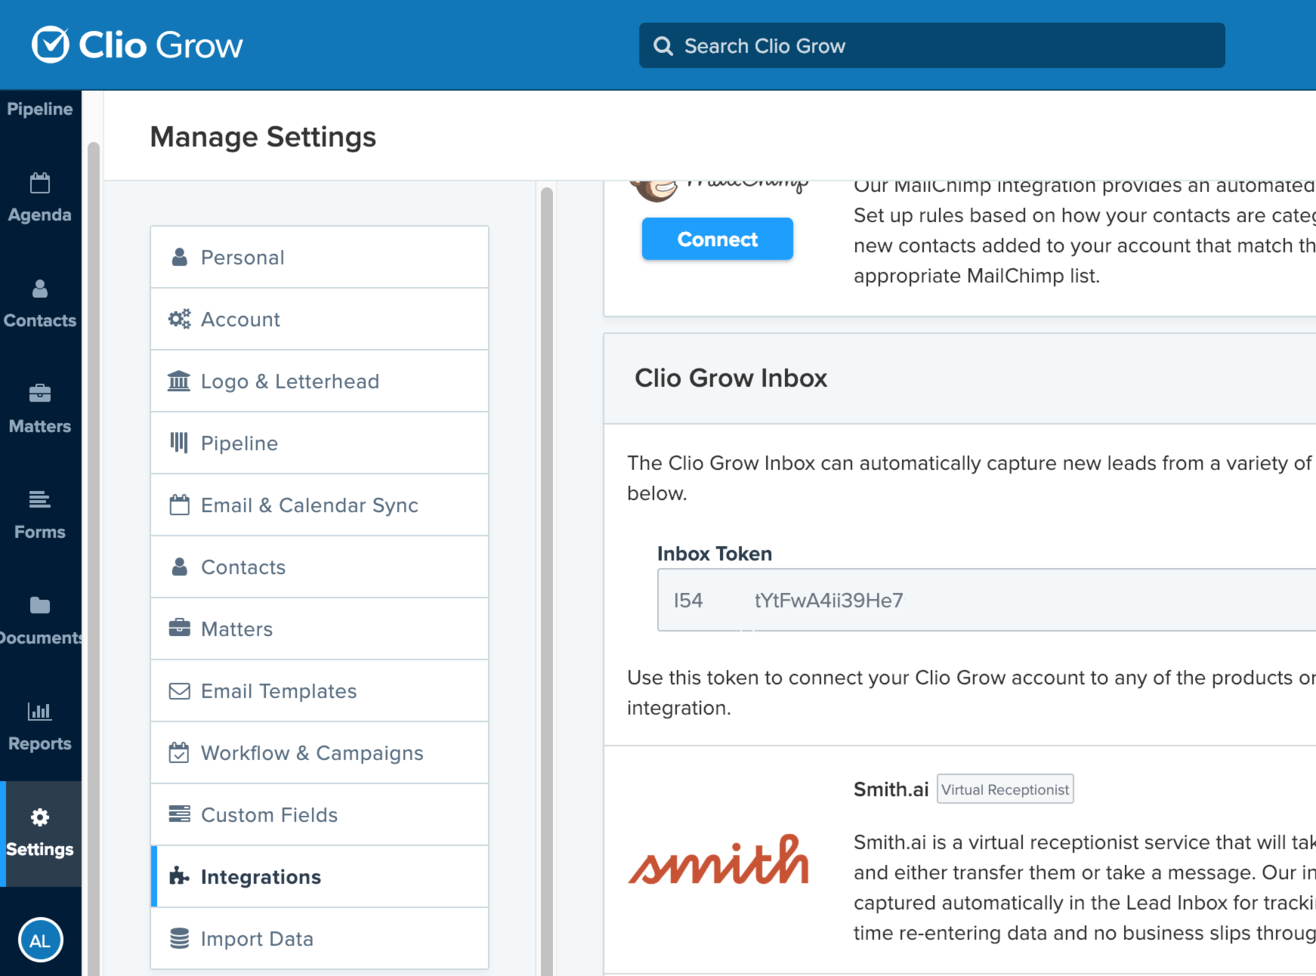Open the Smith.ai logo
Image resolution: width=1316 pixels, height=976 pixels.
point(718,860)
